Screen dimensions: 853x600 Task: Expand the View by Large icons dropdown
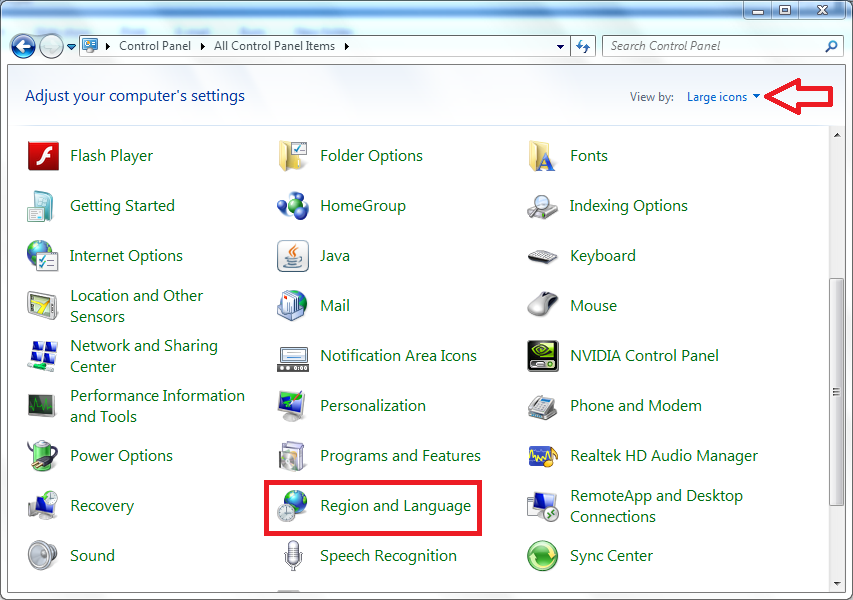coord(723,97)
